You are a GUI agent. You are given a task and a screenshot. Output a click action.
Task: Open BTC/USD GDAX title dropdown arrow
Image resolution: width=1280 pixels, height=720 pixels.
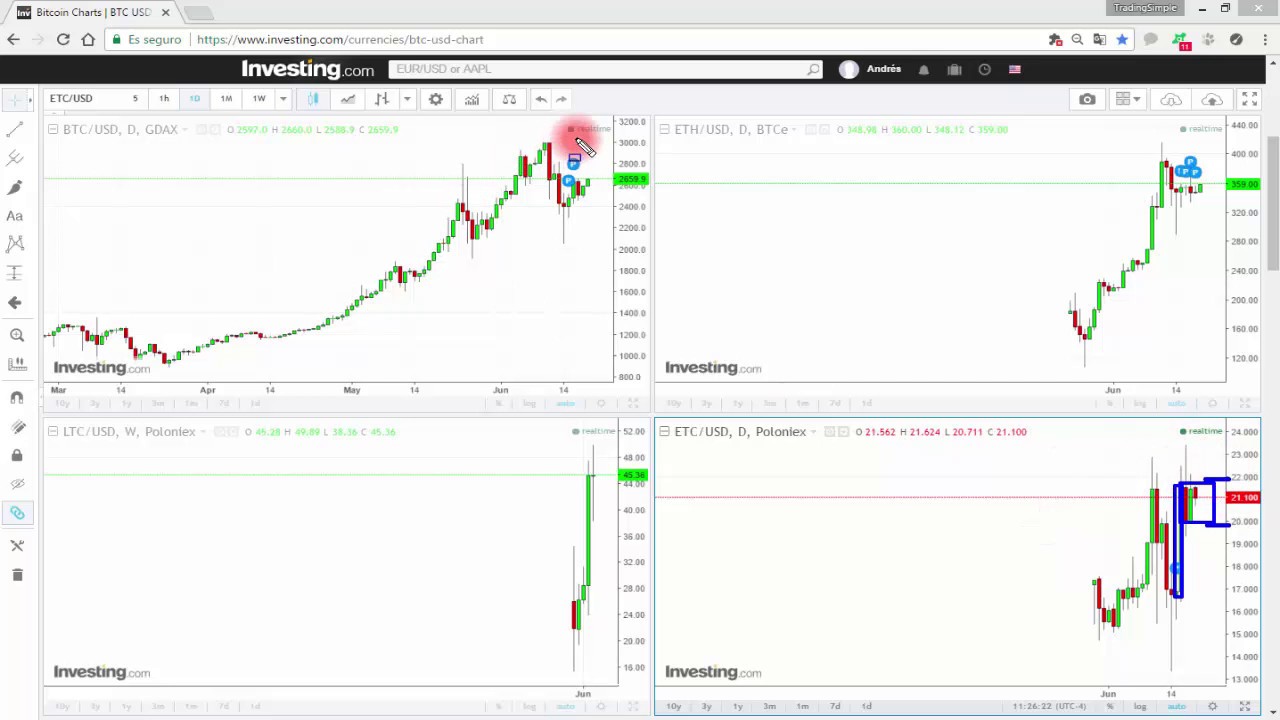pos(184,130)
